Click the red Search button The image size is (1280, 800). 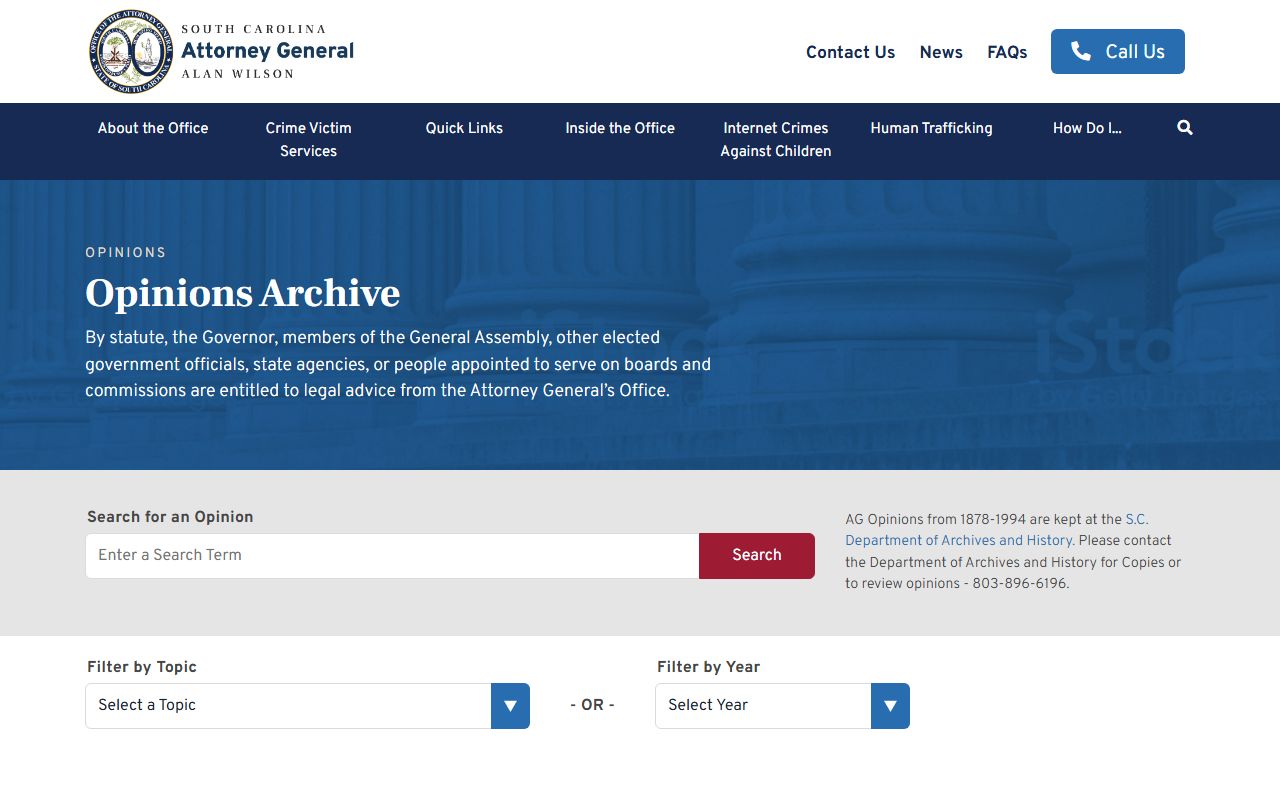click(757, 556)
